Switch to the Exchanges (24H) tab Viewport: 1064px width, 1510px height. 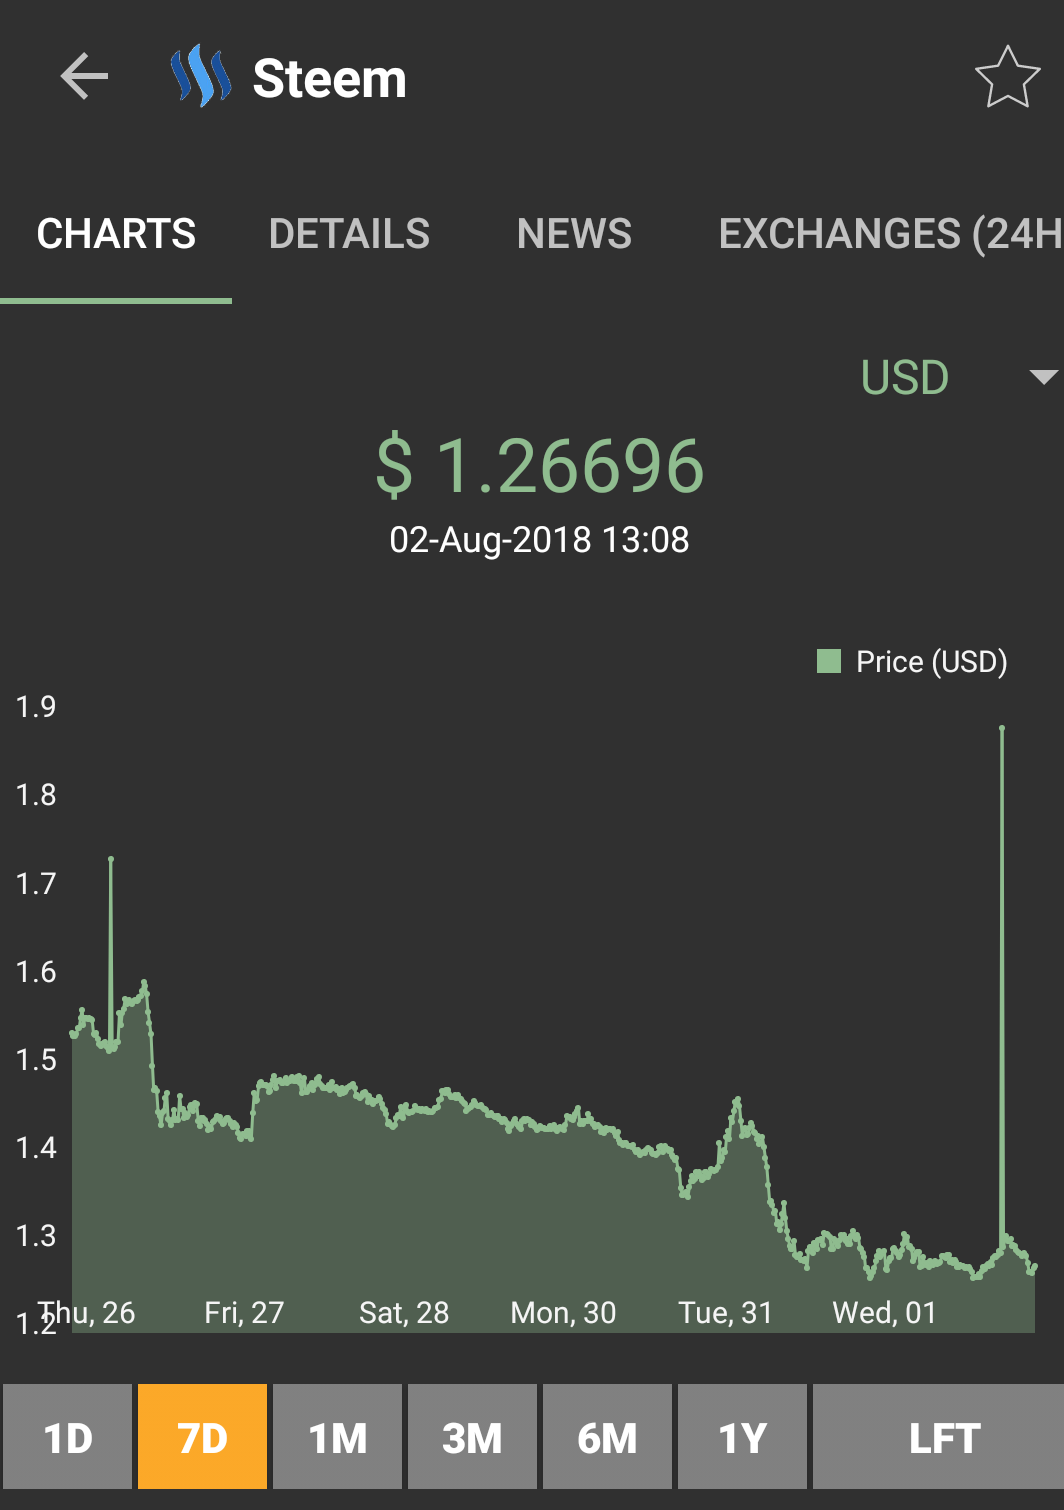click(x=889, y=234)
